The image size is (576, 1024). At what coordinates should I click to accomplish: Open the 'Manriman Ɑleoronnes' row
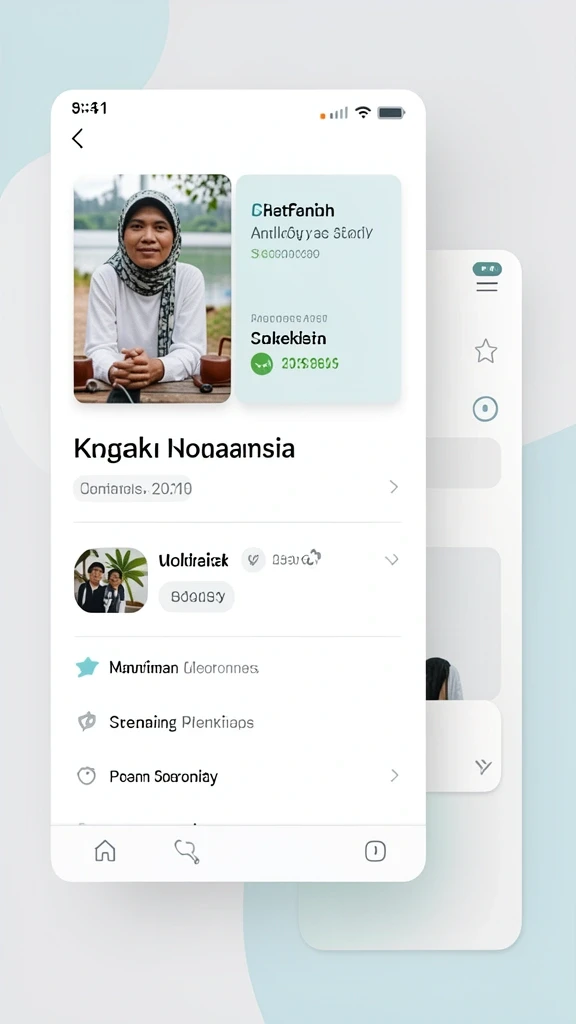(237, 667)
